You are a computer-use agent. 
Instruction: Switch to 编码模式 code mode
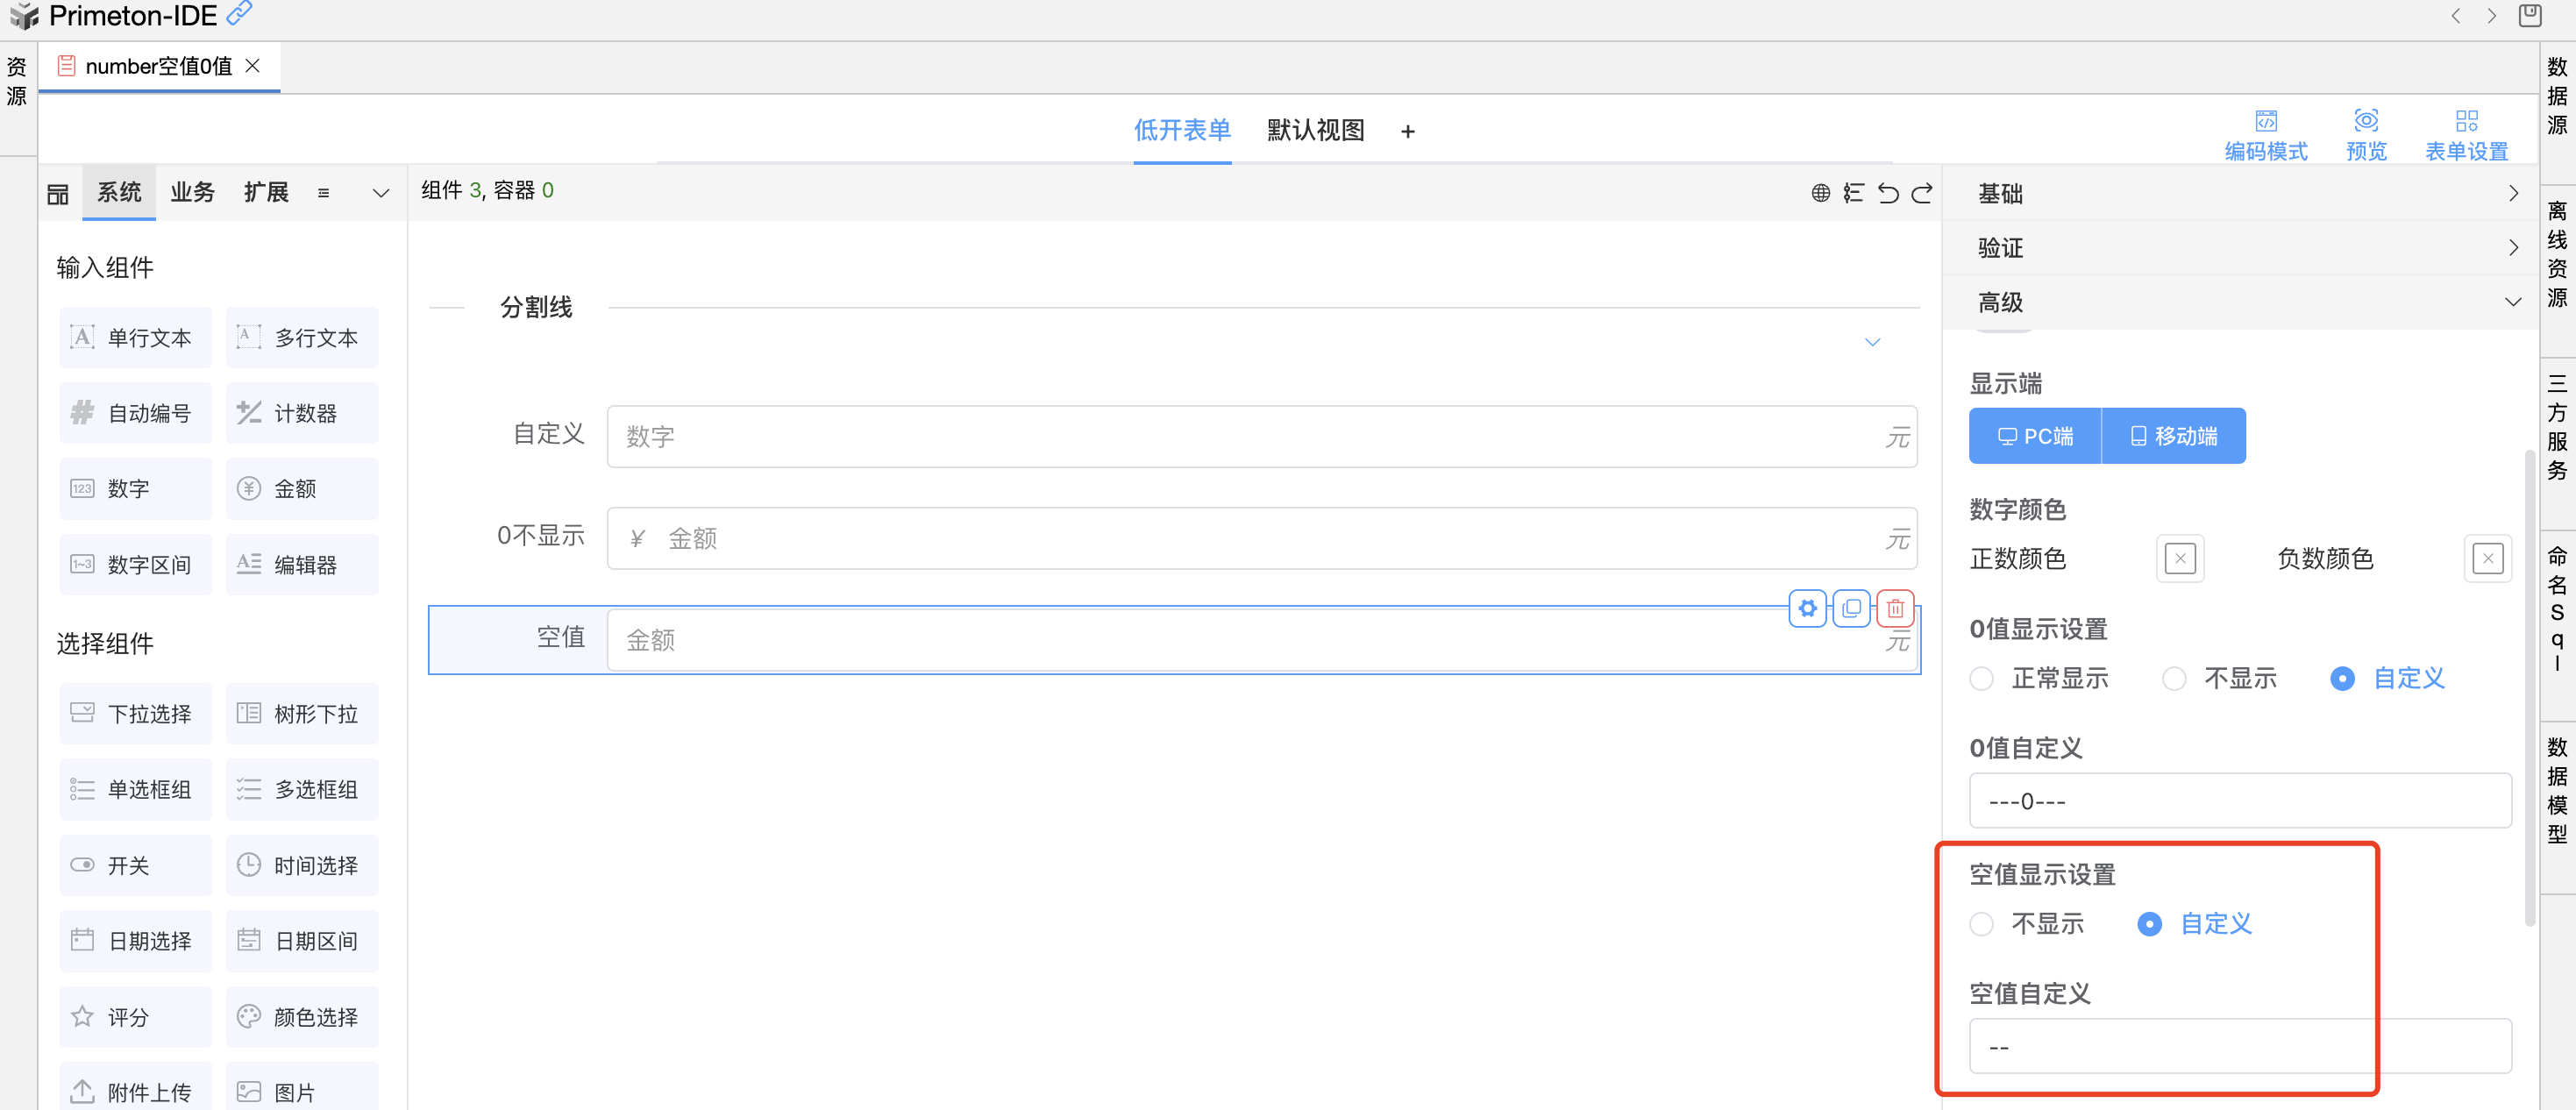(2265, 134)
